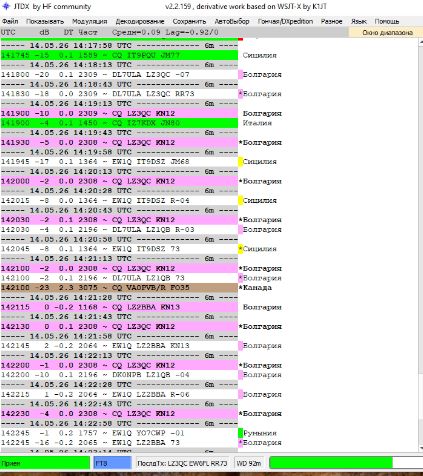Select the 141930 CQ LZ3QC KN12 line

[x=119, y=143]
